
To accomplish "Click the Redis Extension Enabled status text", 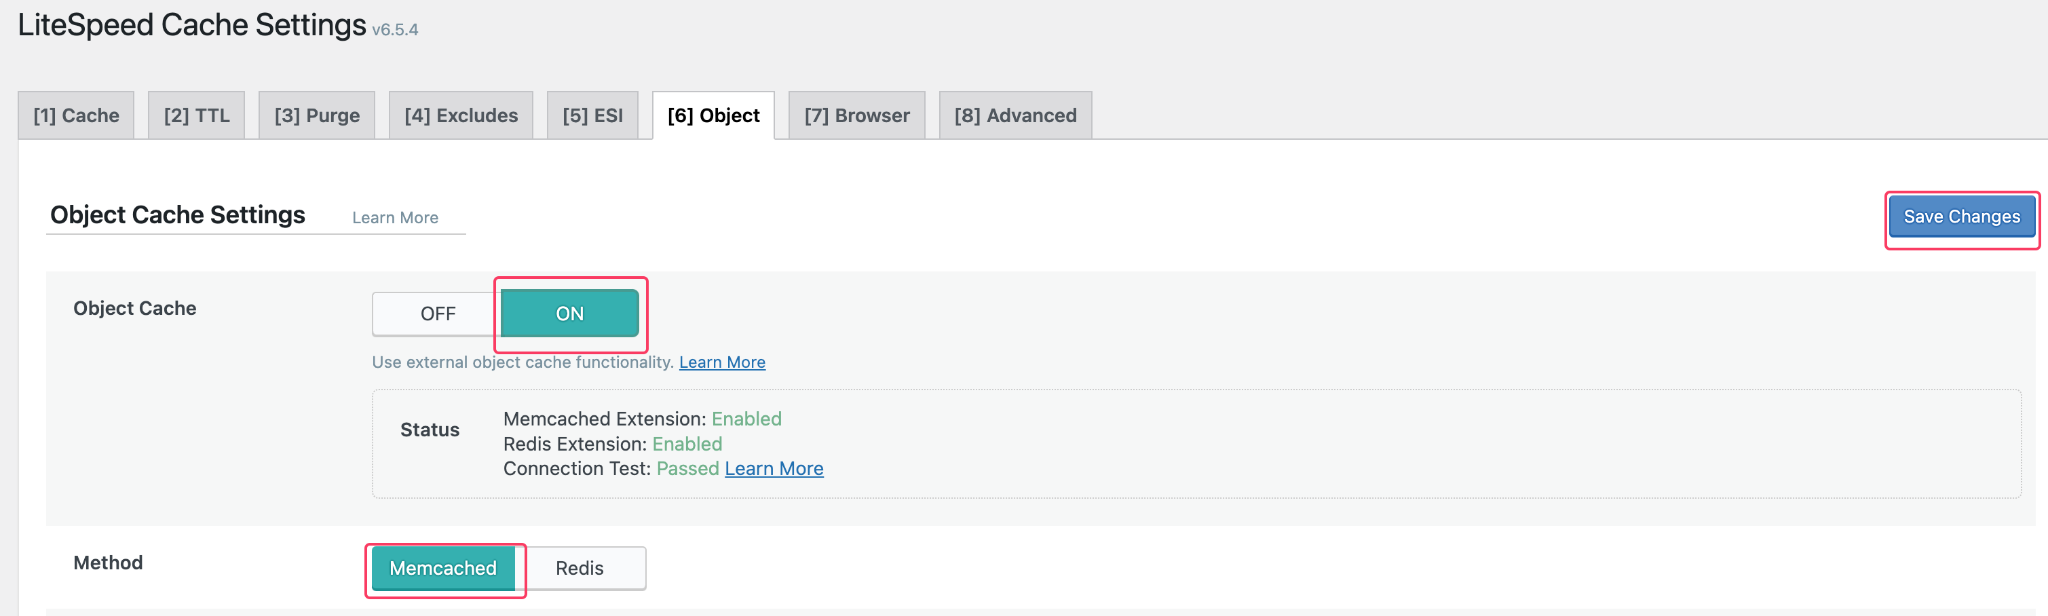I will click(x=687, y=444).
